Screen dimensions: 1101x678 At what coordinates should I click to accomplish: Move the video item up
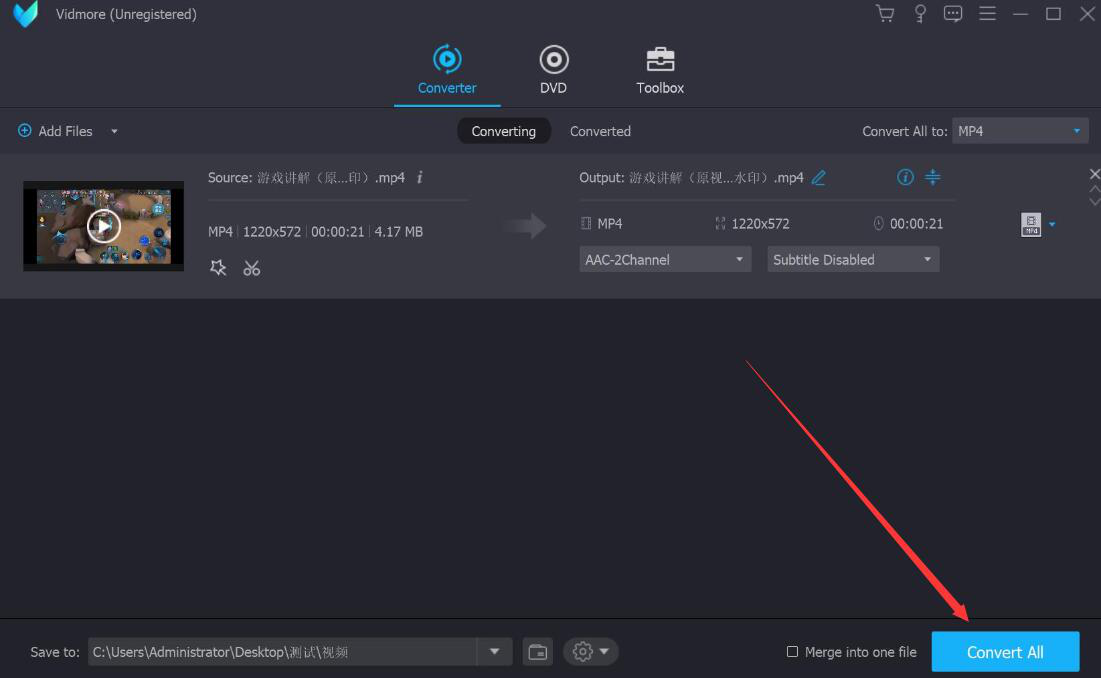1094,189
